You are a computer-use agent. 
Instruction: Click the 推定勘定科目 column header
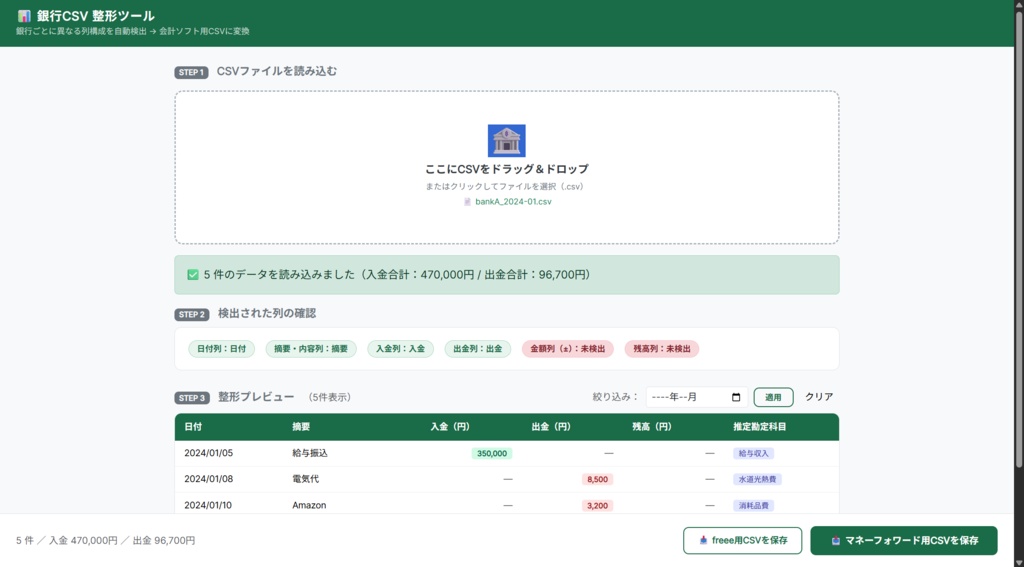[760, 427]
